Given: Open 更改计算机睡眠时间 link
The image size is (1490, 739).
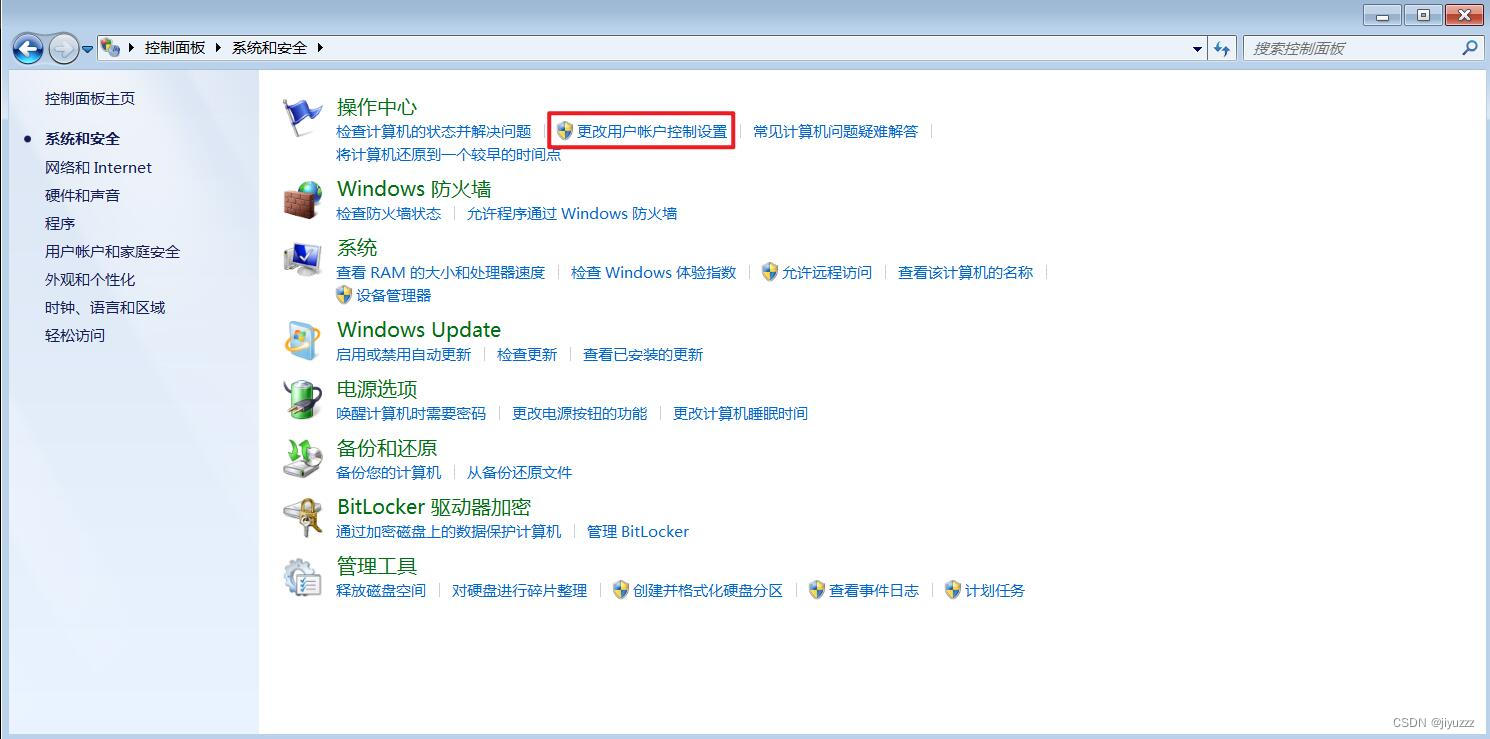Looking at the screenshot, I should click(740, 413).
